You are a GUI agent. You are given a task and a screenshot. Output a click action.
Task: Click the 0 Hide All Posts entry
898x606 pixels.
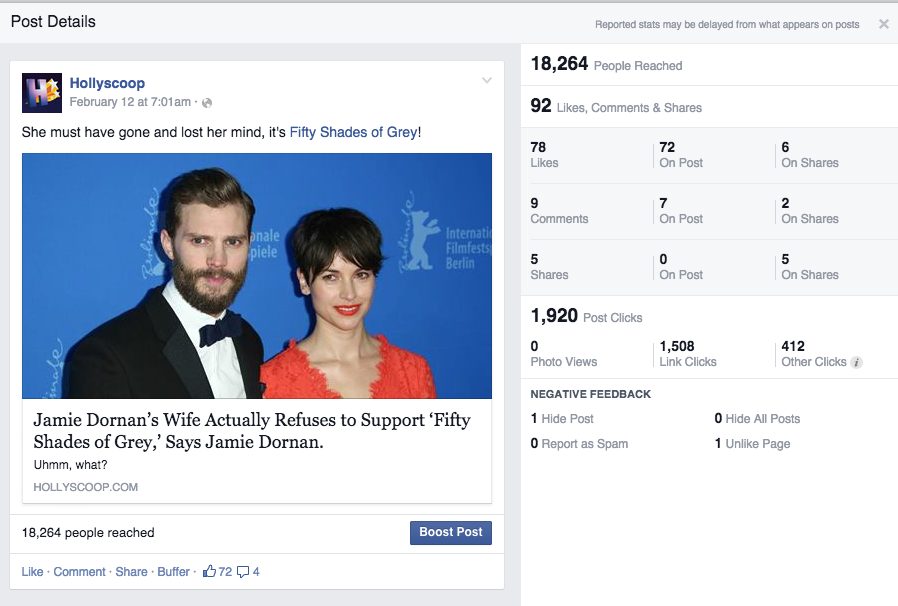pos(757,419)
